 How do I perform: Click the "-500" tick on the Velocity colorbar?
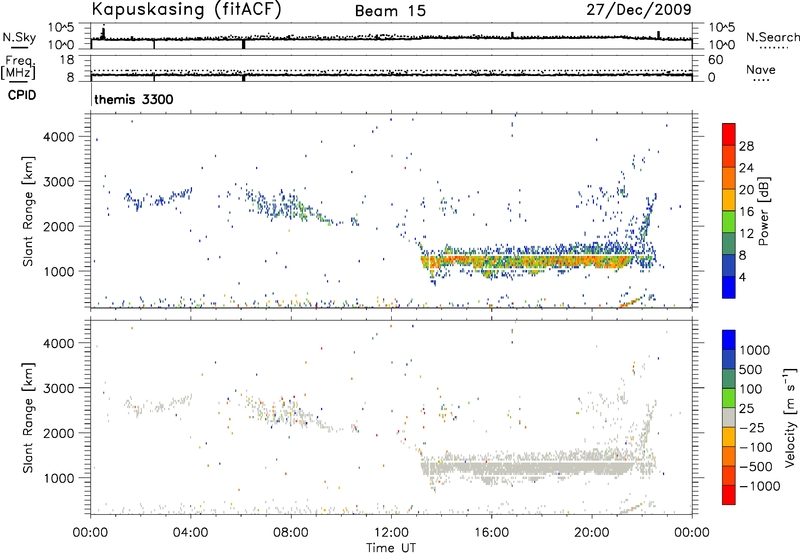756,467
